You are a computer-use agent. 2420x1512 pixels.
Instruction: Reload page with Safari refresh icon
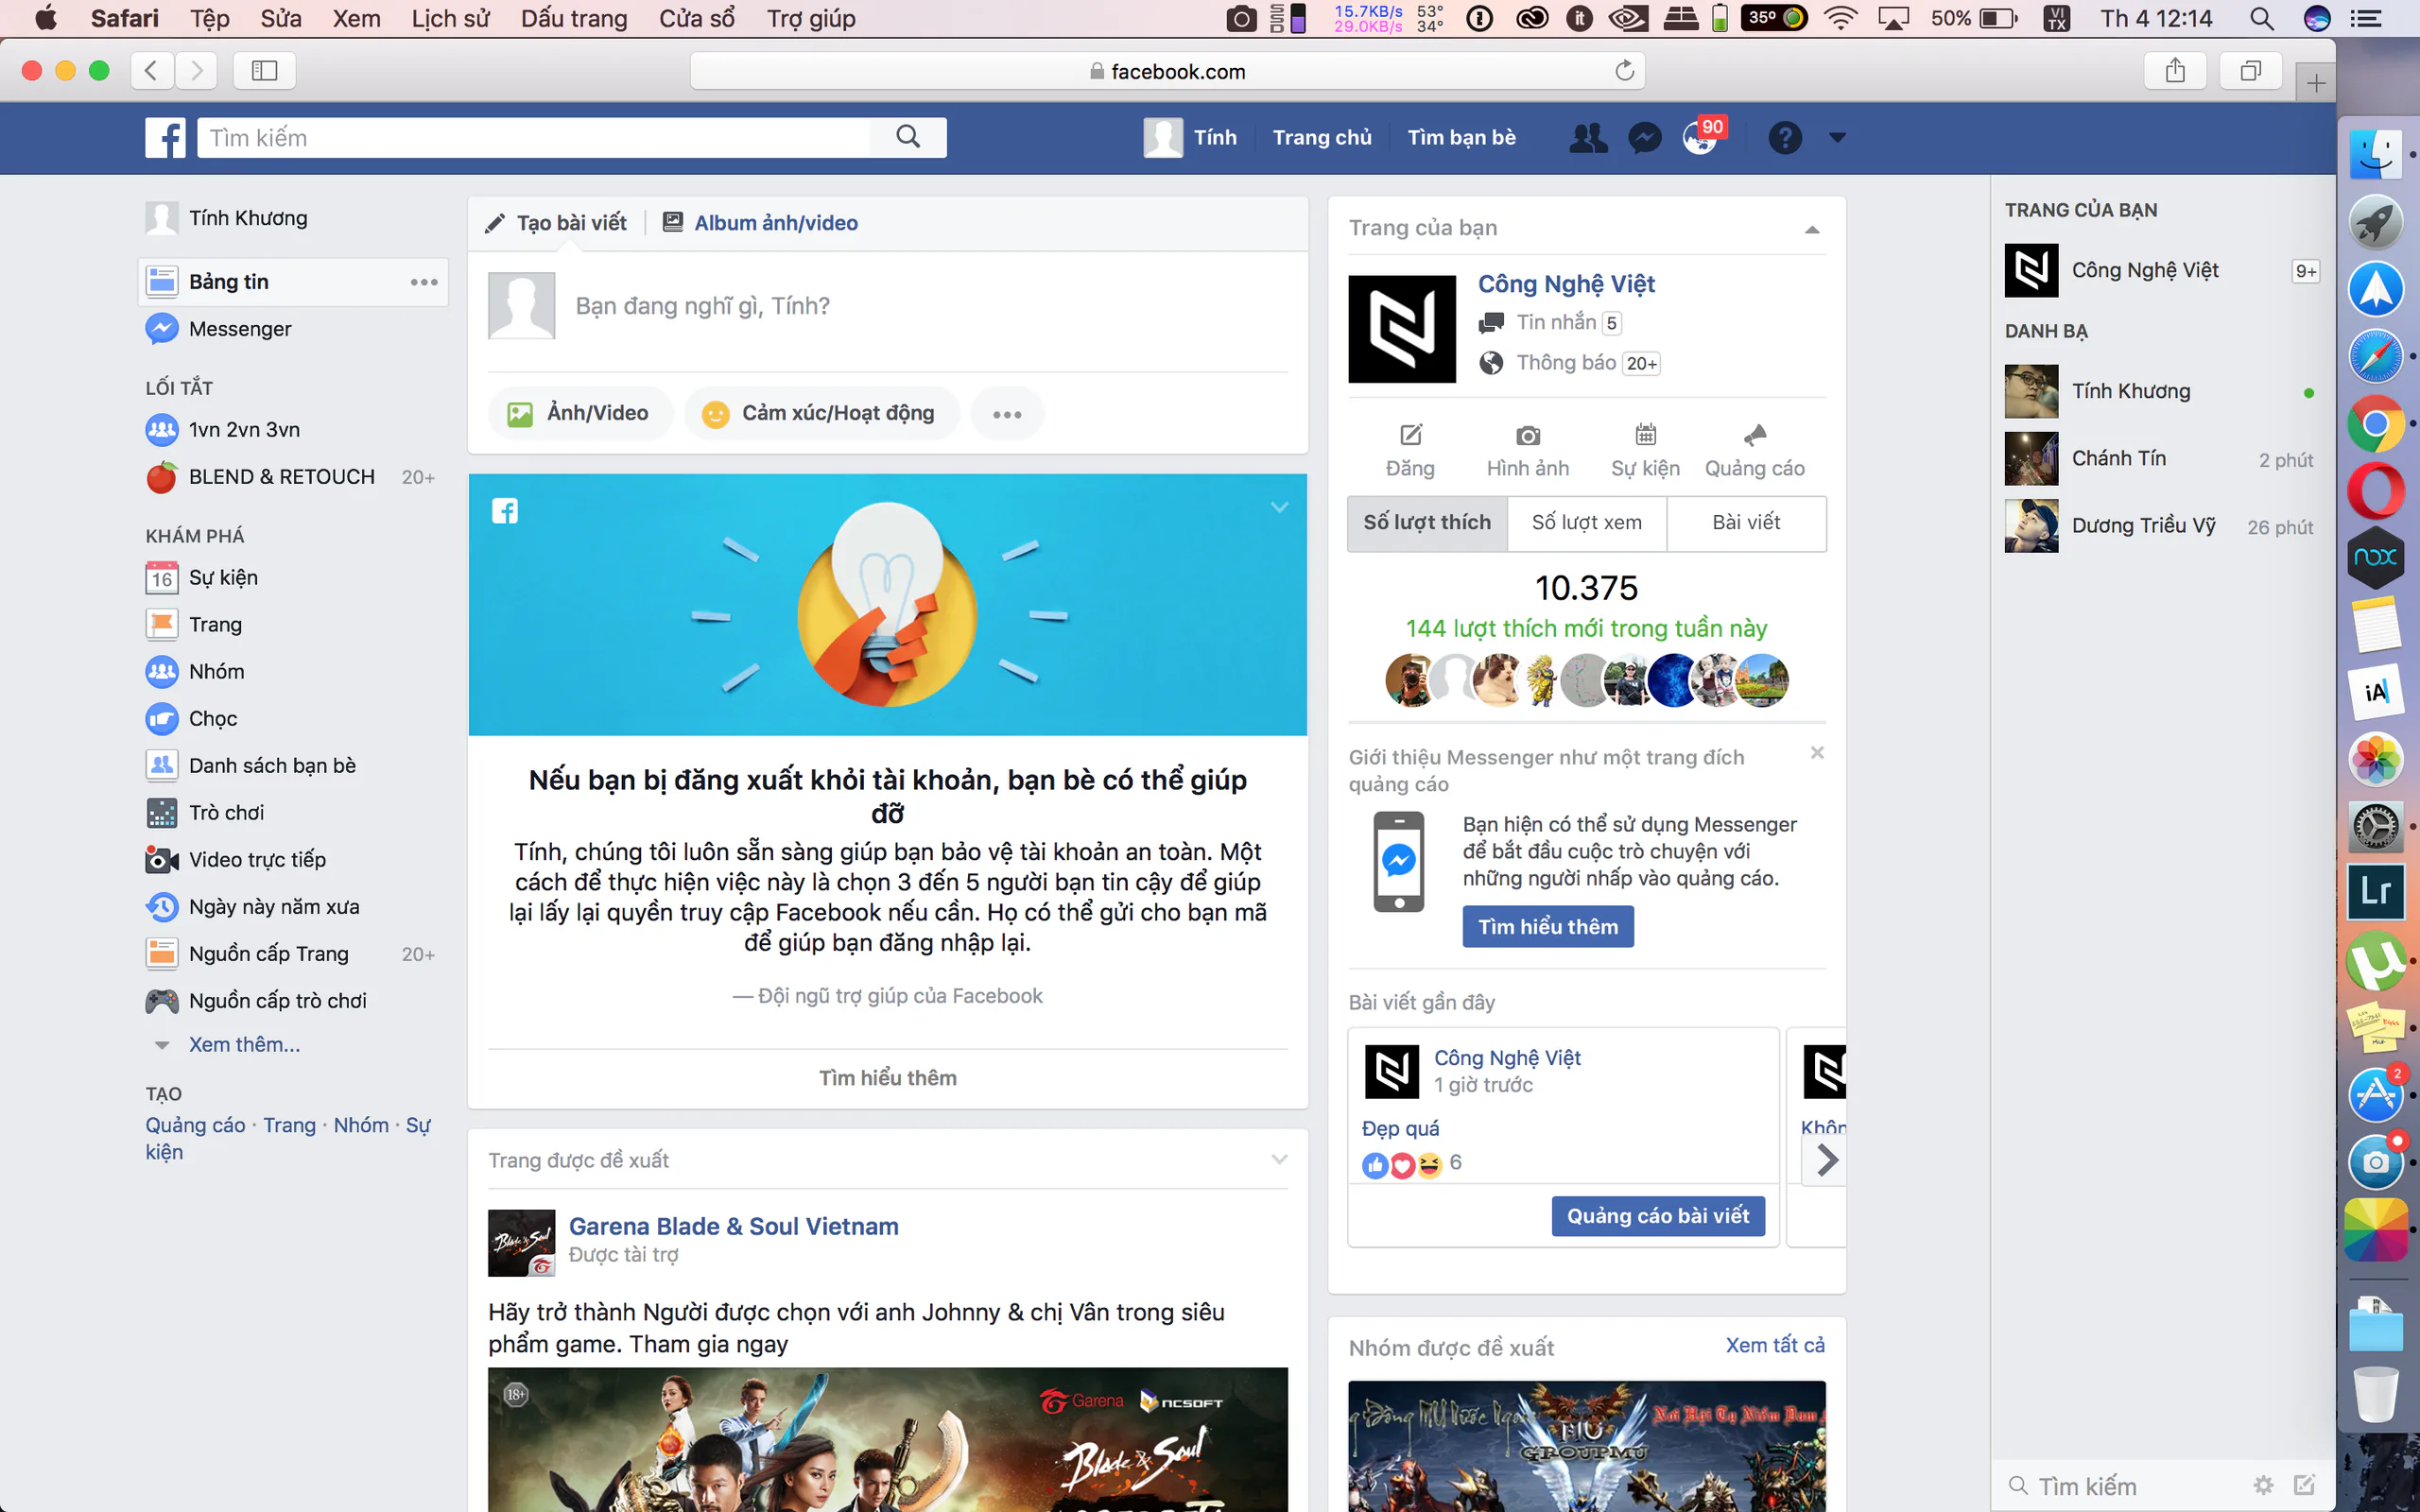[1624, 71]
